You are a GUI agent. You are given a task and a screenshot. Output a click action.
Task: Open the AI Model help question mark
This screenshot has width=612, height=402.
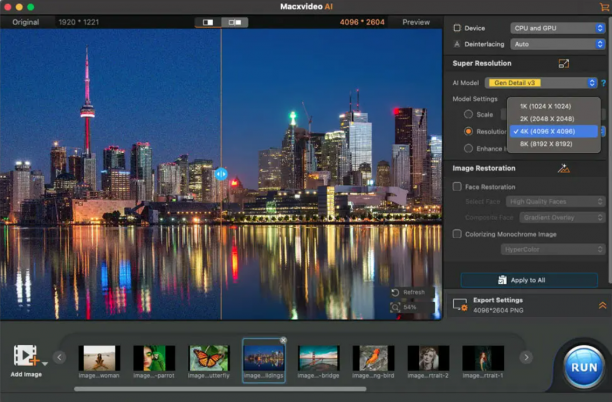pos(603,83)
